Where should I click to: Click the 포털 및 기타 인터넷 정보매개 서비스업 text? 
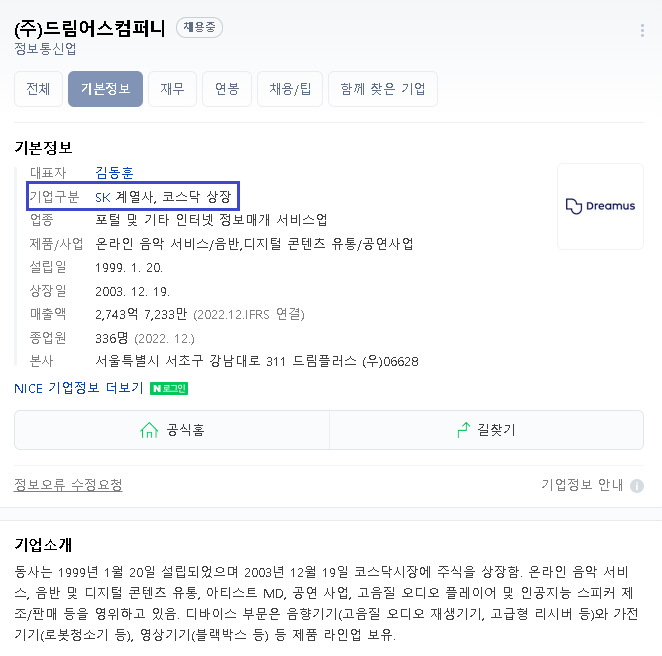point(211,220)
